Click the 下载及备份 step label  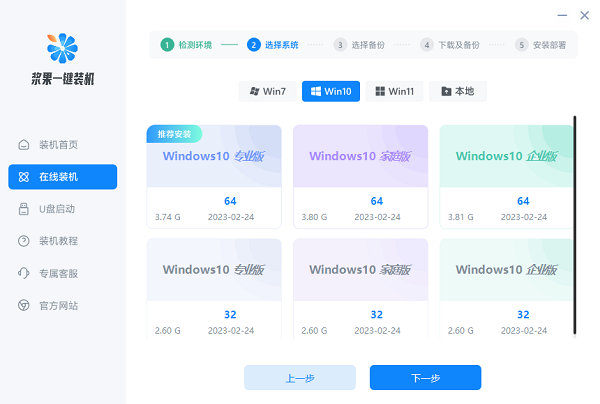459,45
